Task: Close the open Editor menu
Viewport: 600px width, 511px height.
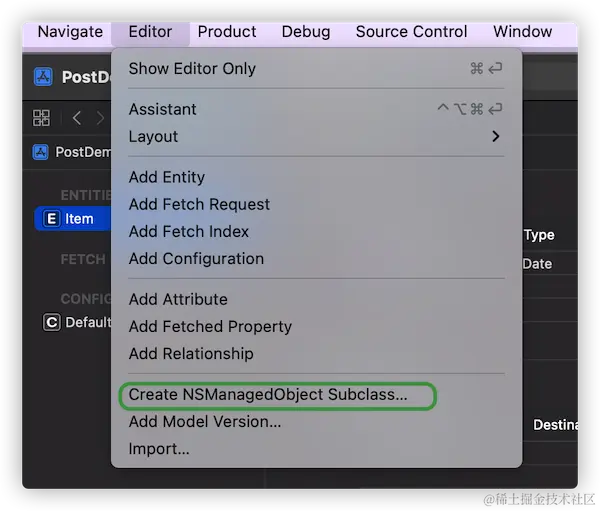Action: [x=150, y=32]
